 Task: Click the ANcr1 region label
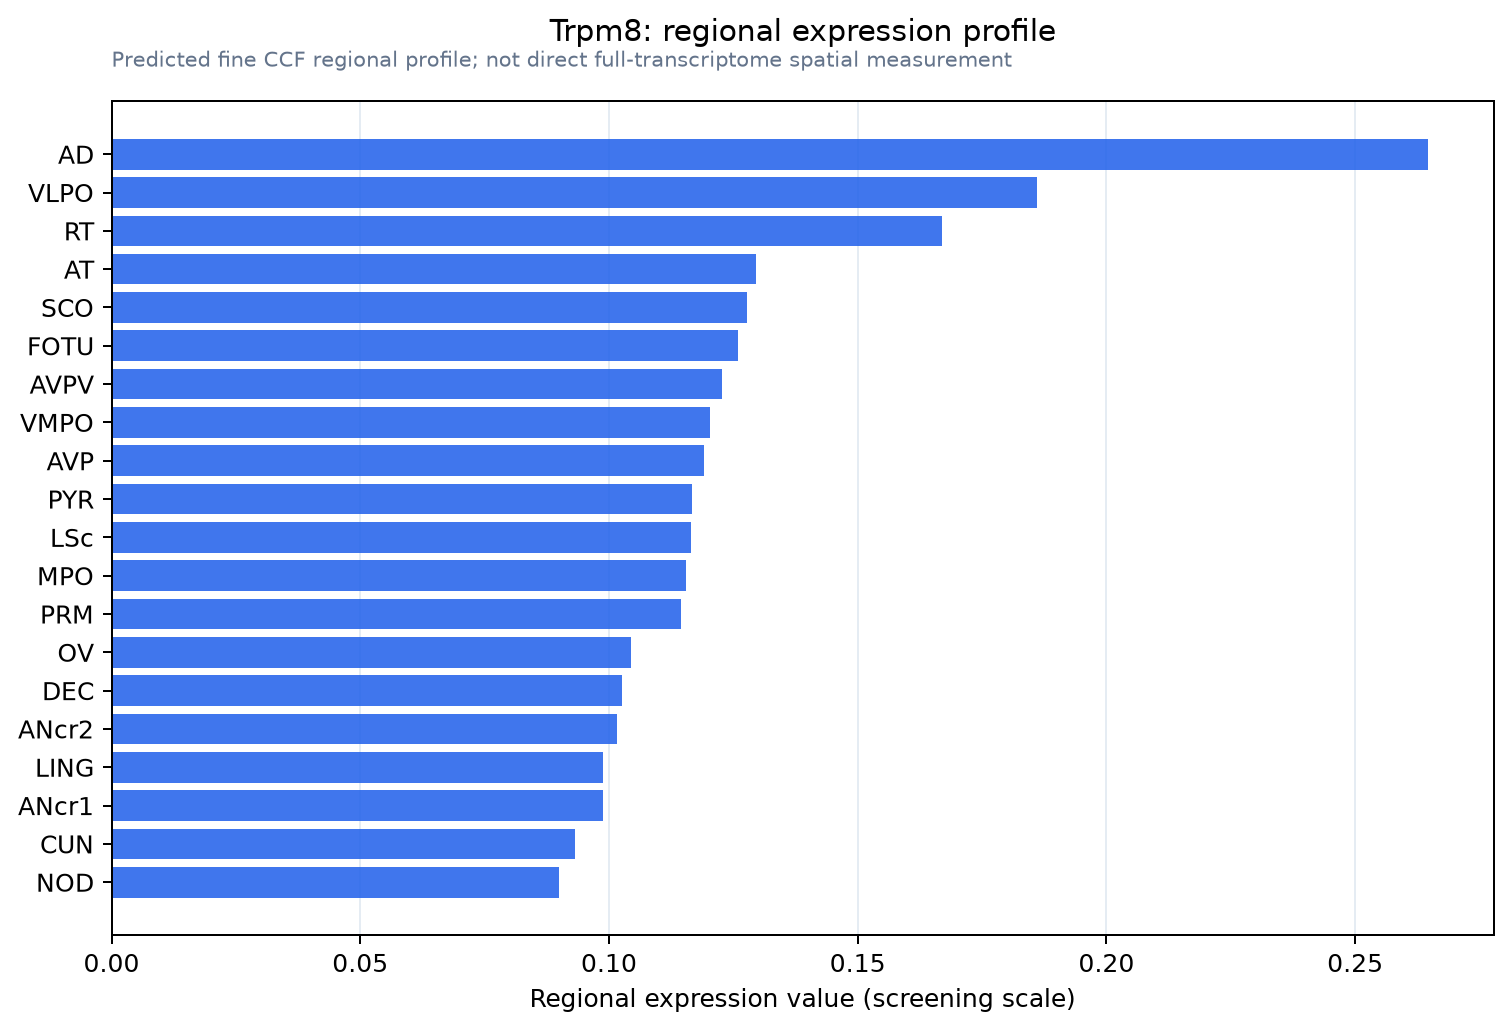[x=56, y=806]
